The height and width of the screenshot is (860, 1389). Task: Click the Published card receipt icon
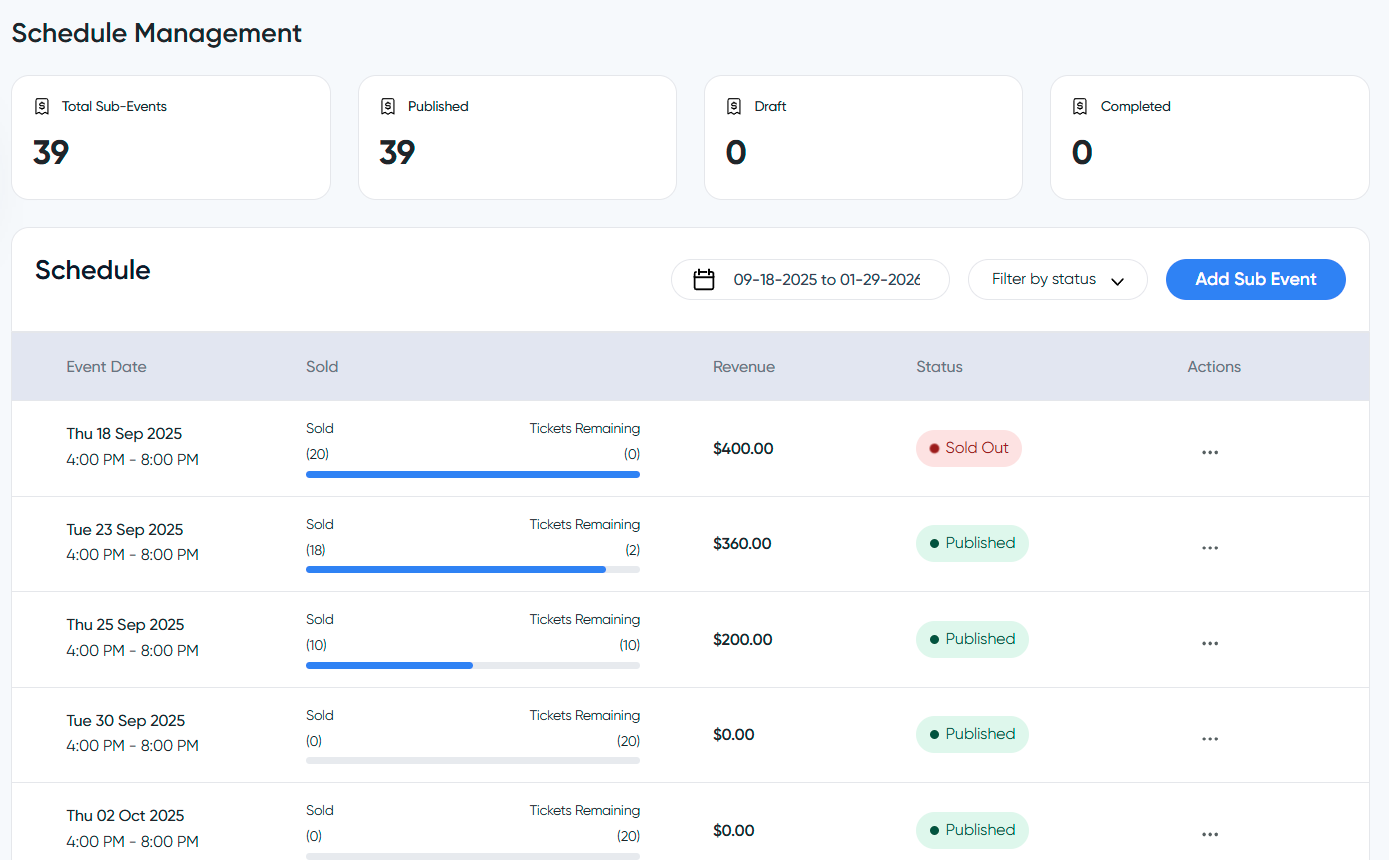(388, 106)
